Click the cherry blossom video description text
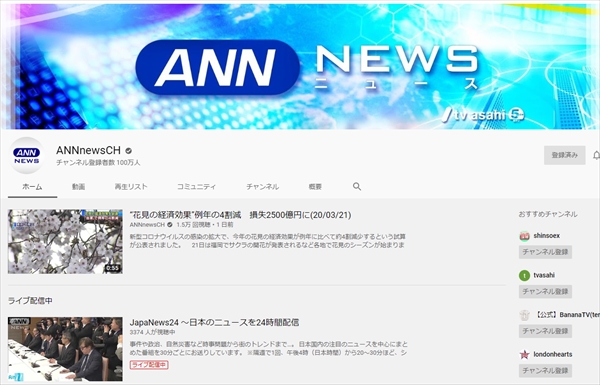Image resolution: width=600 pixels, height=385 pixels. click(x=267, y=241)
